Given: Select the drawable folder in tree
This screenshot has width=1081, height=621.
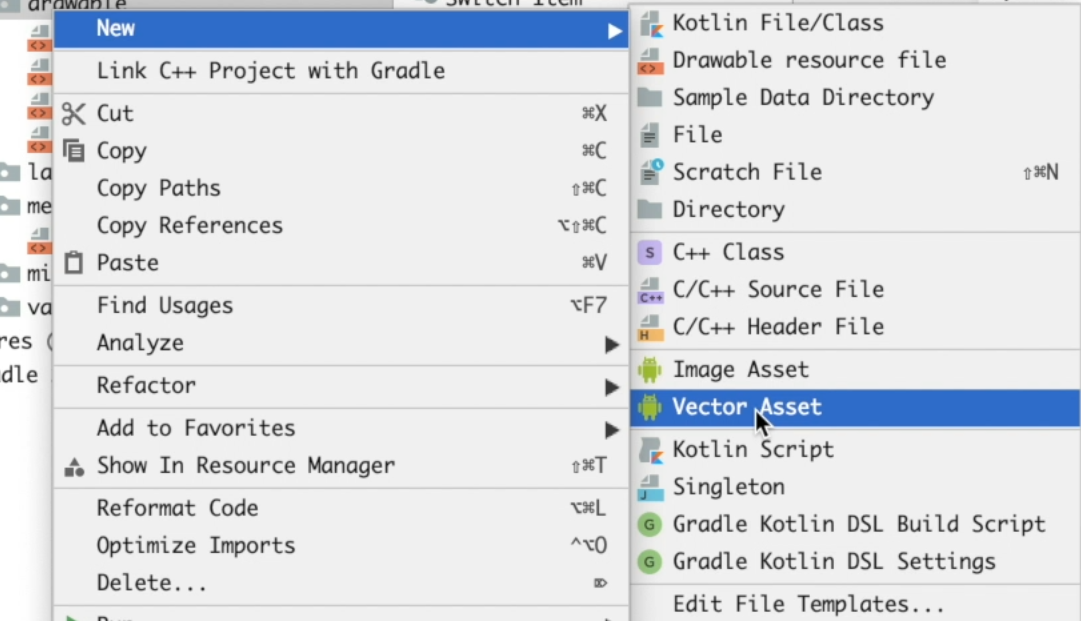Looking at the screenshot, I should pos(76,6).
